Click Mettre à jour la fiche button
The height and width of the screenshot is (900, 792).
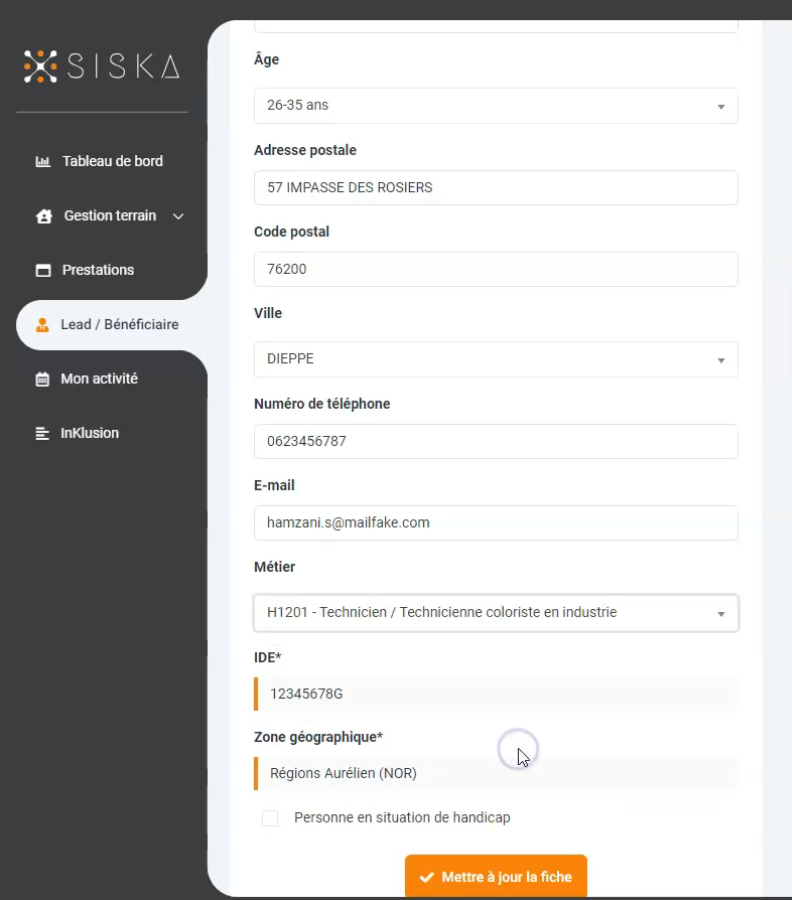point(496,876)
